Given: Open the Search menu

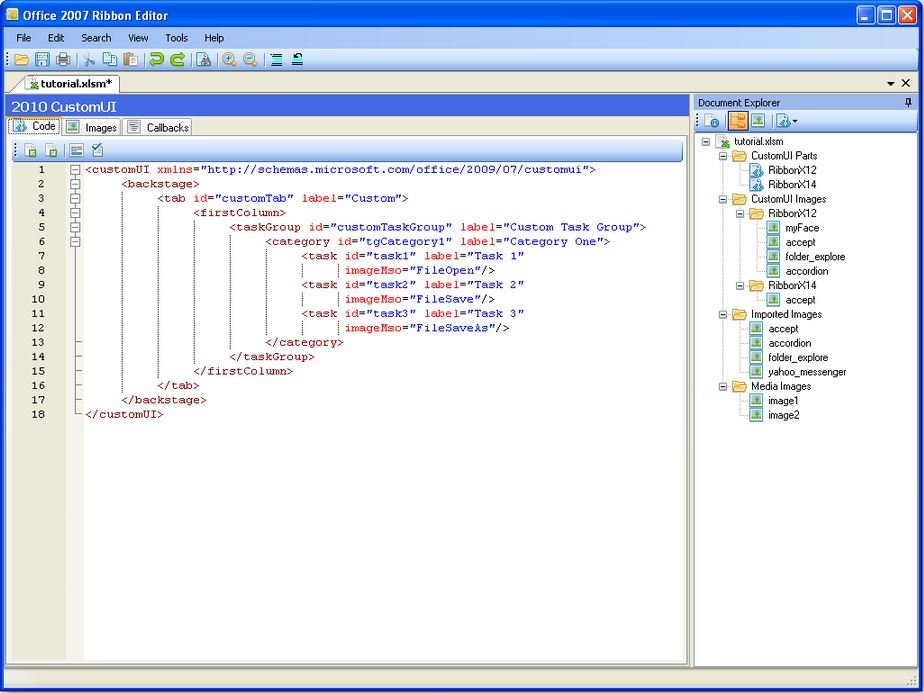Looking at the screenshot, I should (x=96, y=38).
